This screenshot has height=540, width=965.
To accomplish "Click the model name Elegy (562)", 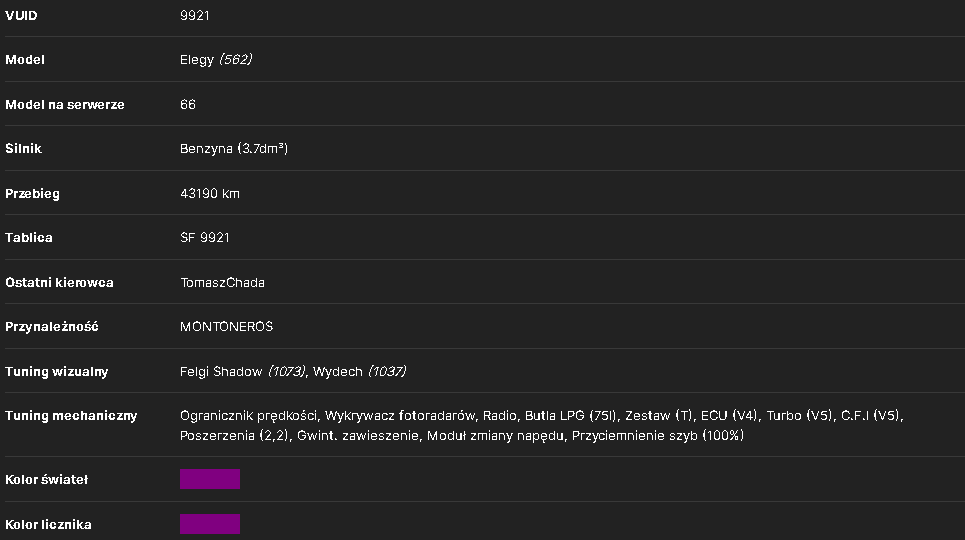I will pos(216,60).
